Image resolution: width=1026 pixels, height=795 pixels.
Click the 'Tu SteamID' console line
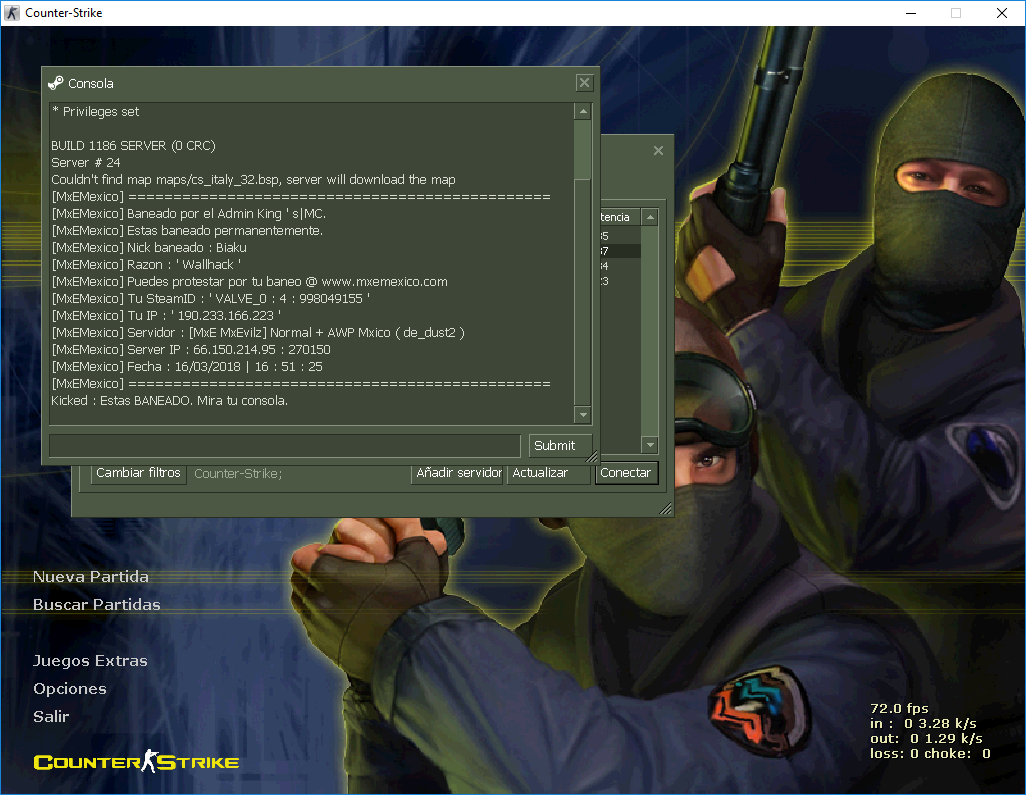coord(211,299)
